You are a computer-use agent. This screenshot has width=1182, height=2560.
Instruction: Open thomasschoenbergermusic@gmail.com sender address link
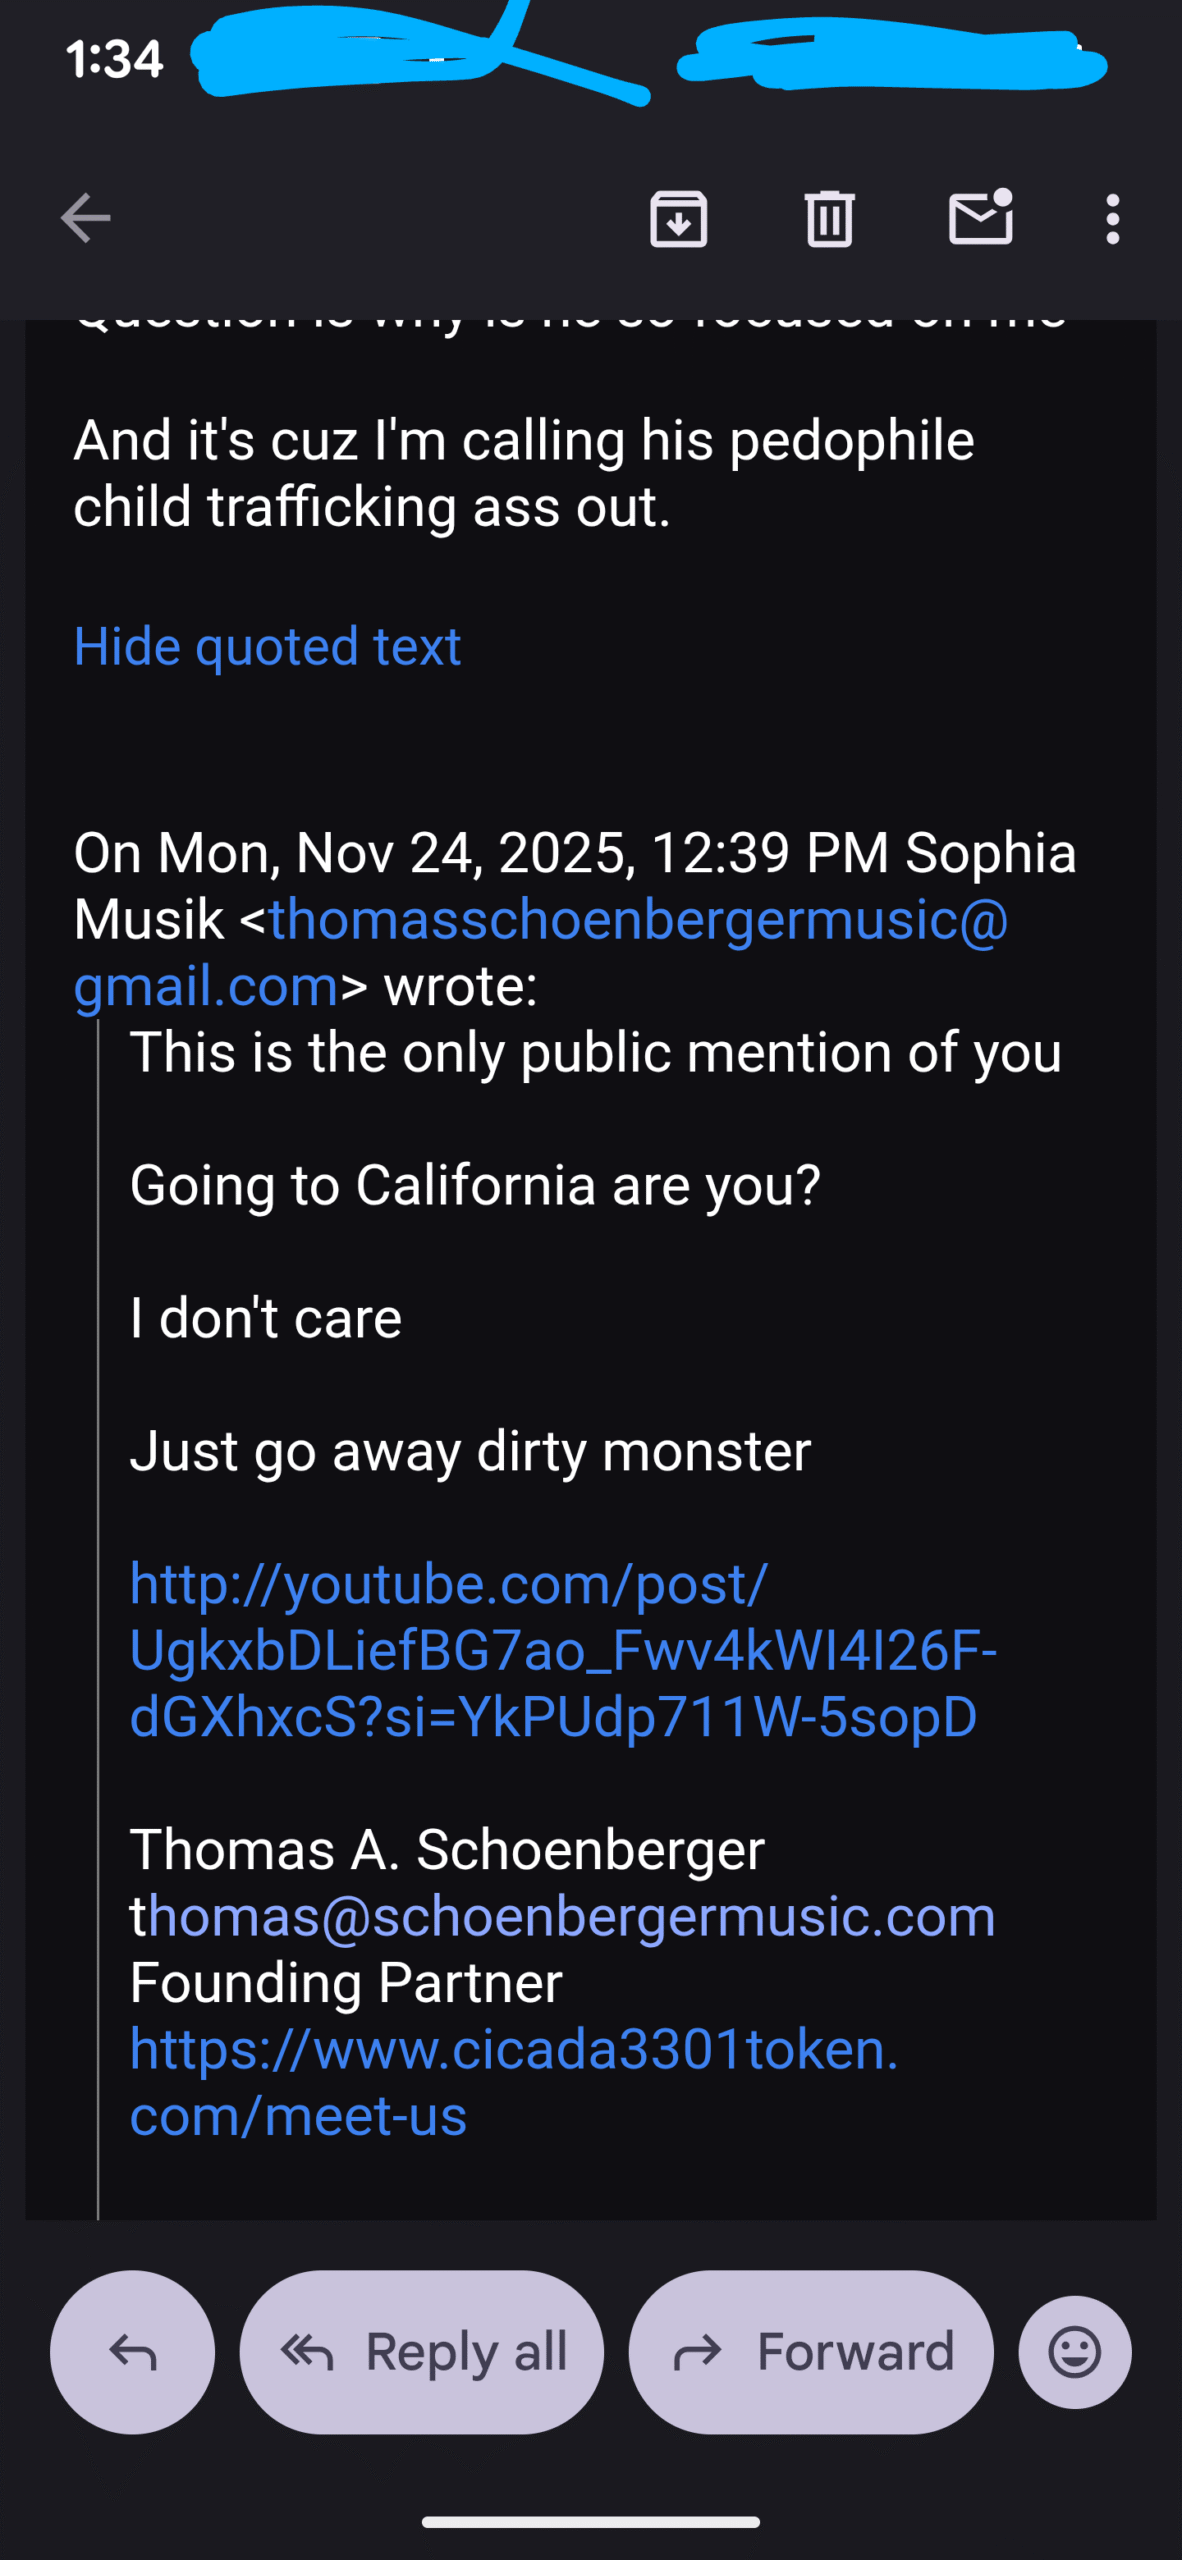[x=638, y=920]
